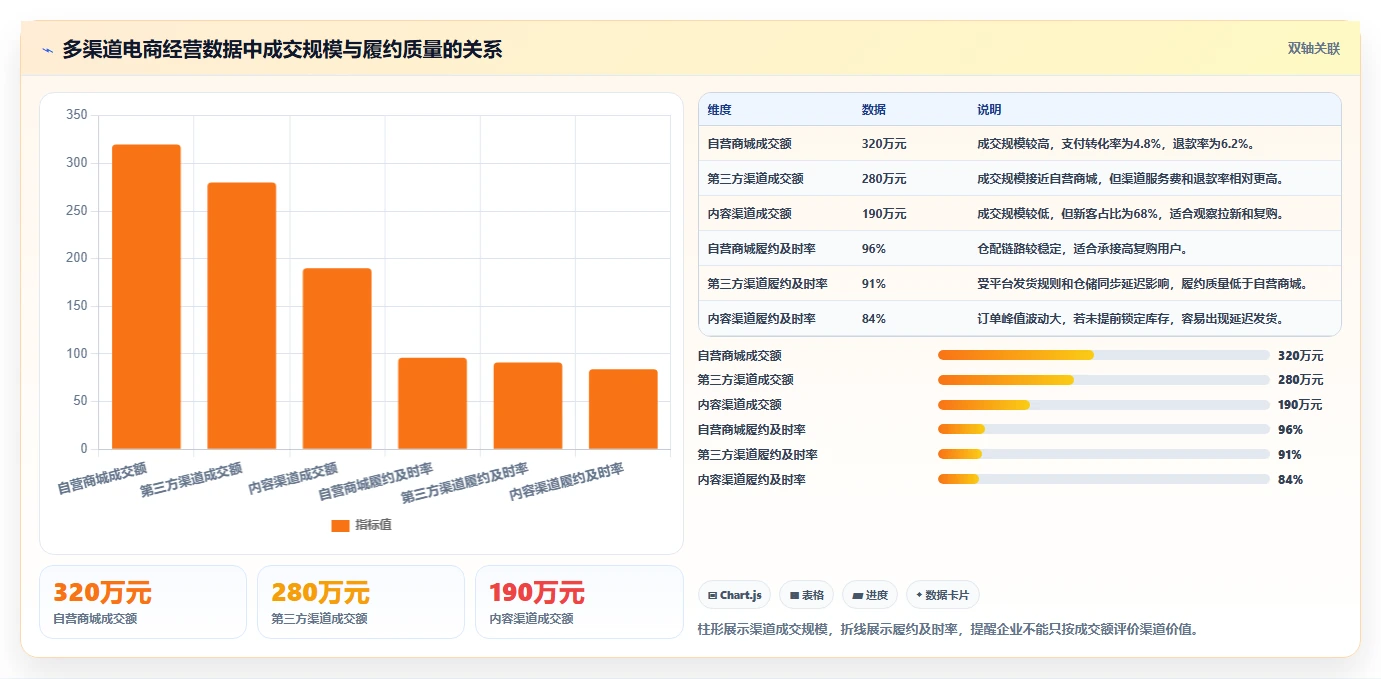
Task: Click the 280万元 progress bar
Action: coord(1104,380)
